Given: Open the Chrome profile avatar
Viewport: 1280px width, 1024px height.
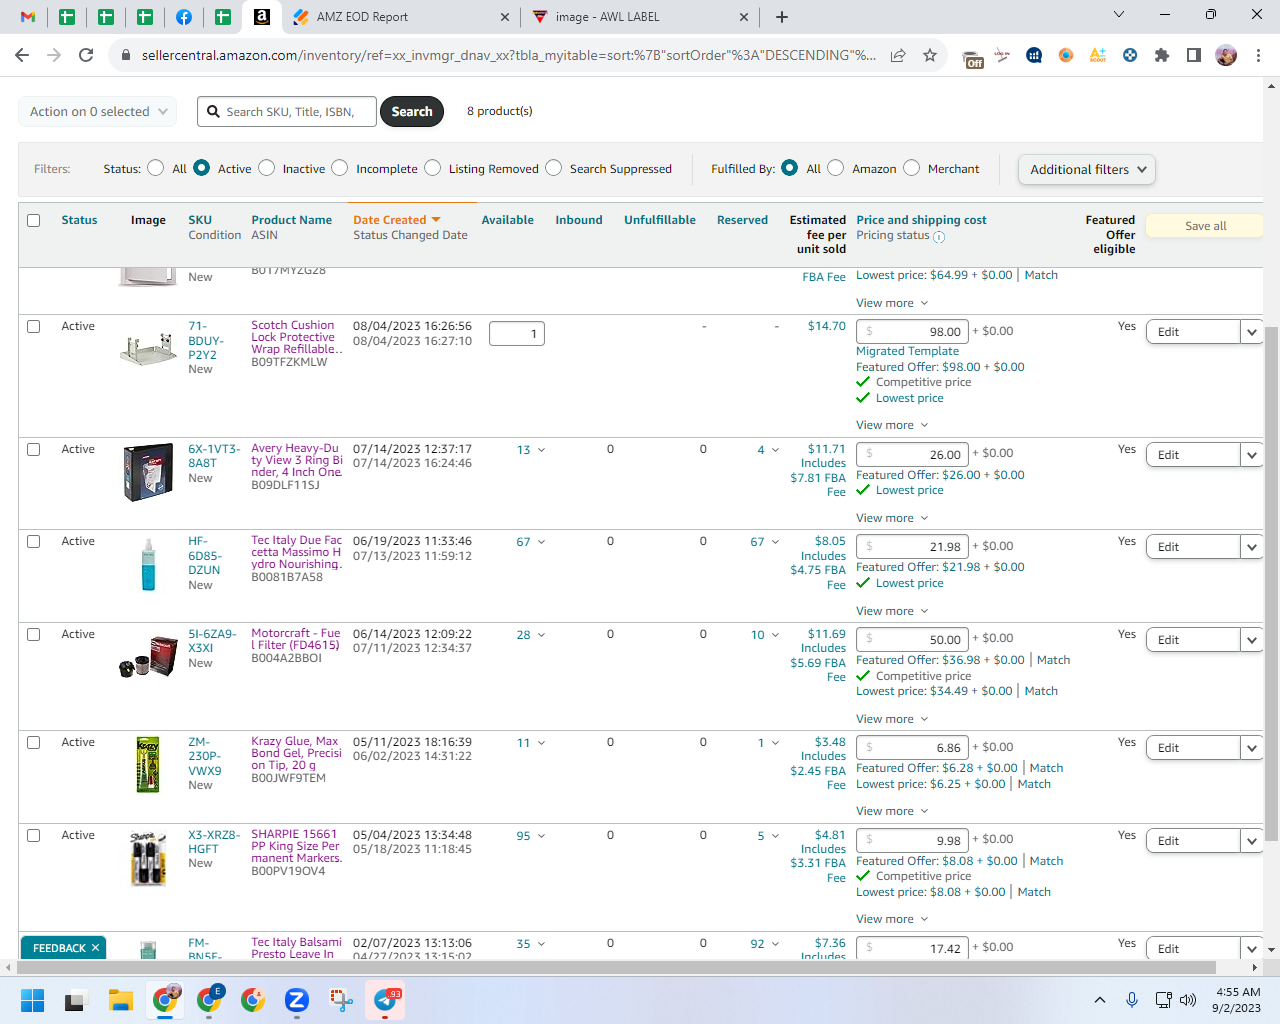Looking at the screenshot, I should [1226, 55].
